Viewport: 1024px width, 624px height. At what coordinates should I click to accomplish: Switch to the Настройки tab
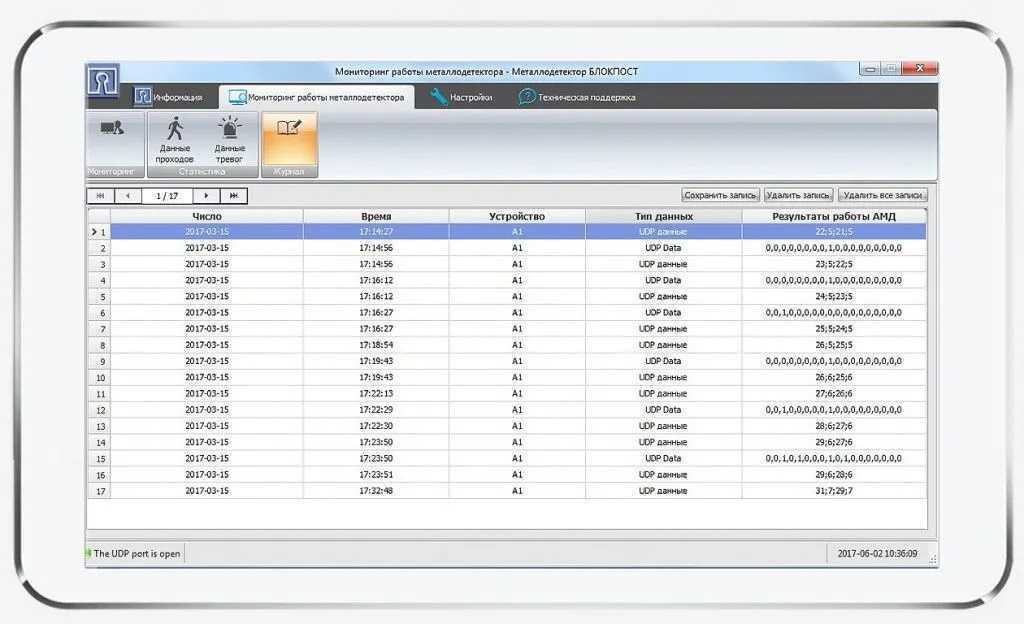pos(462,97)
